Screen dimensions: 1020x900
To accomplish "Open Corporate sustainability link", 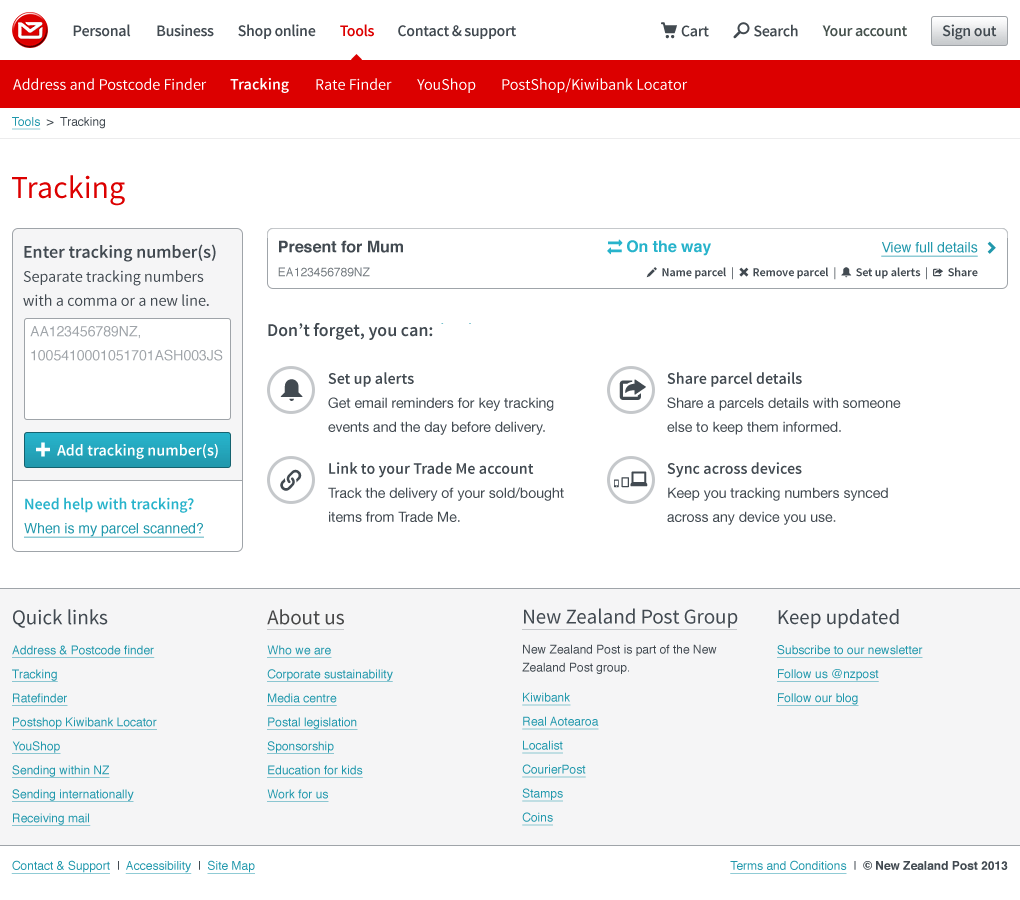I will pyautogui.click(x=330, y=674).
